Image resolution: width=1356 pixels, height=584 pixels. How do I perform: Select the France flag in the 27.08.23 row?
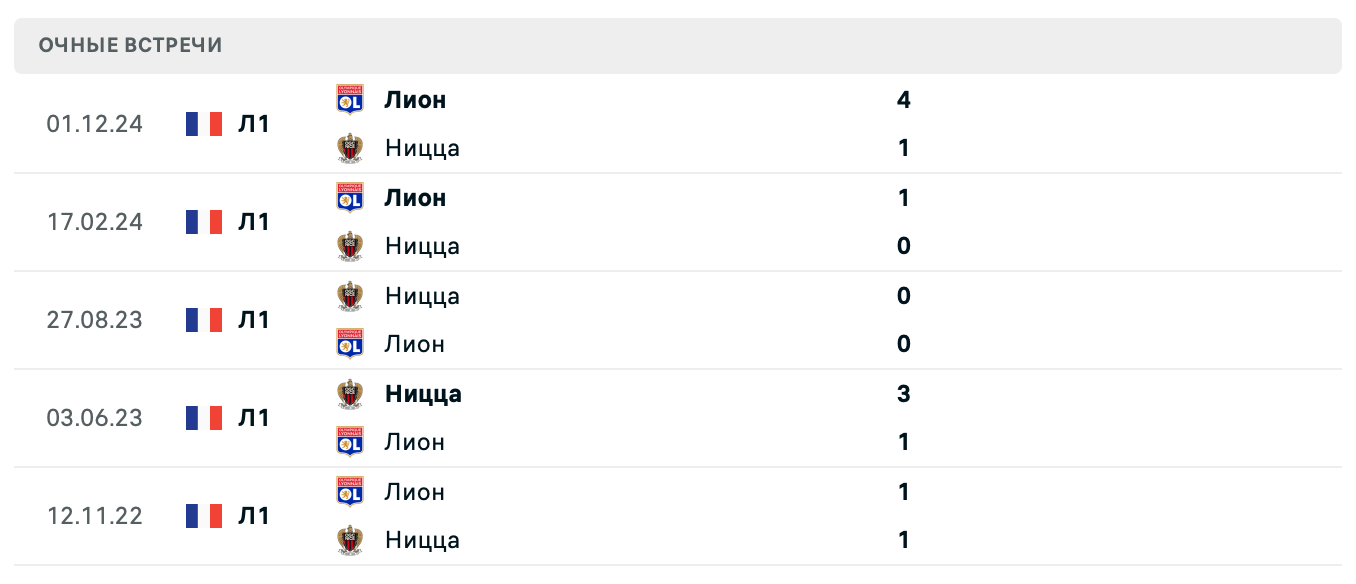[x=204, y=320]
